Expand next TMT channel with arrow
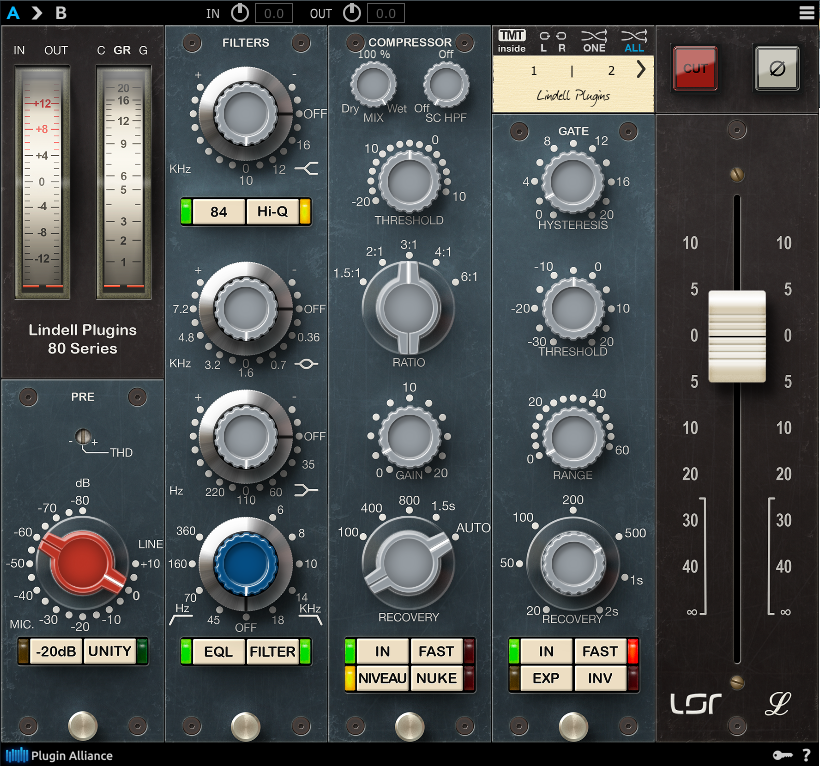This screenshot has width=820, height=766. 640,70
